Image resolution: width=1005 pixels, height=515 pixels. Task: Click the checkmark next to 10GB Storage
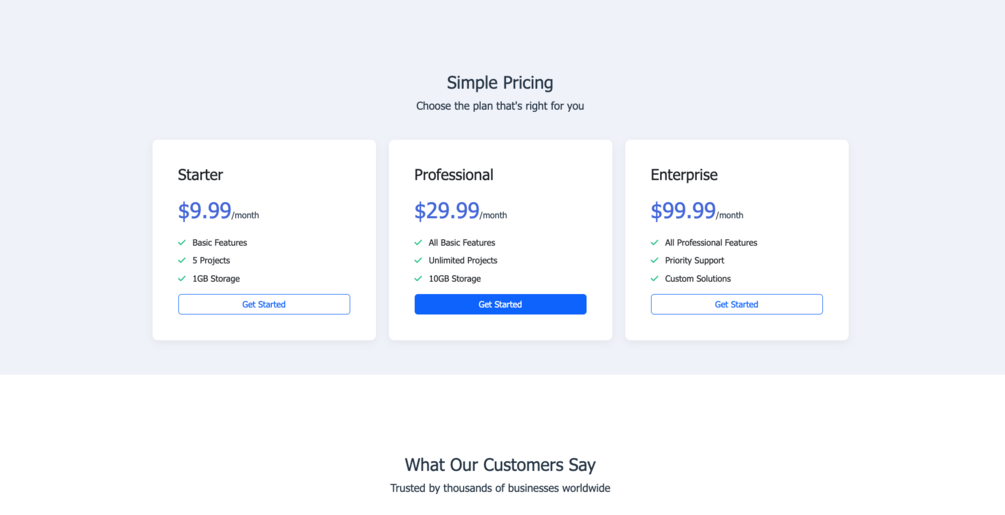tap(418, 279)
